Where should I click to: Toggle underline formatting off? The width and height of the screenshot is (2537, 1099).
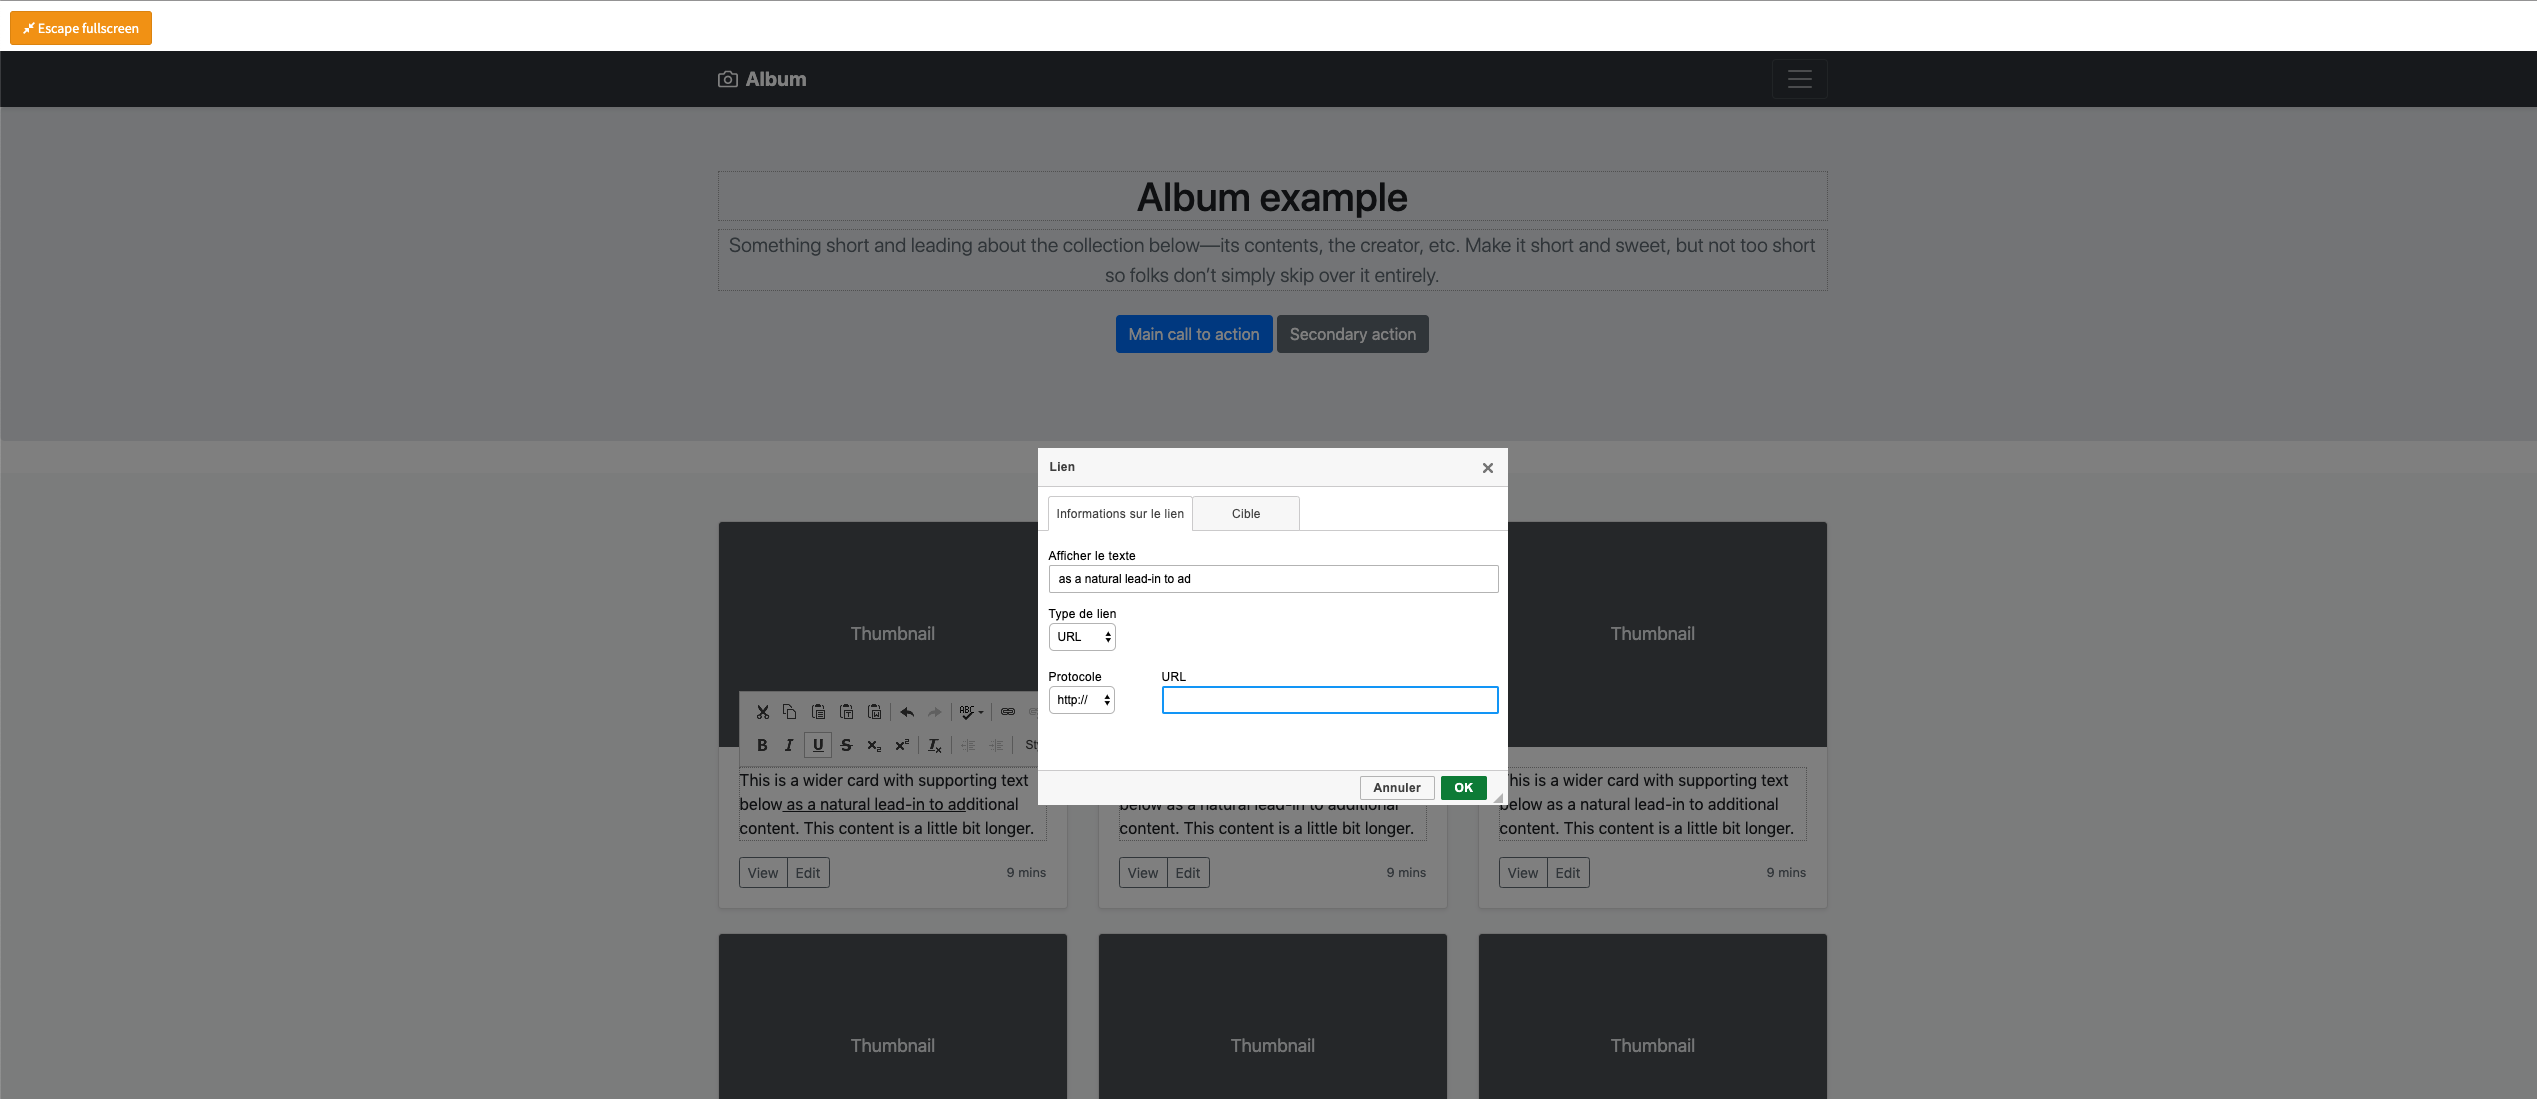pyautogui.click(x=818, y=745)
